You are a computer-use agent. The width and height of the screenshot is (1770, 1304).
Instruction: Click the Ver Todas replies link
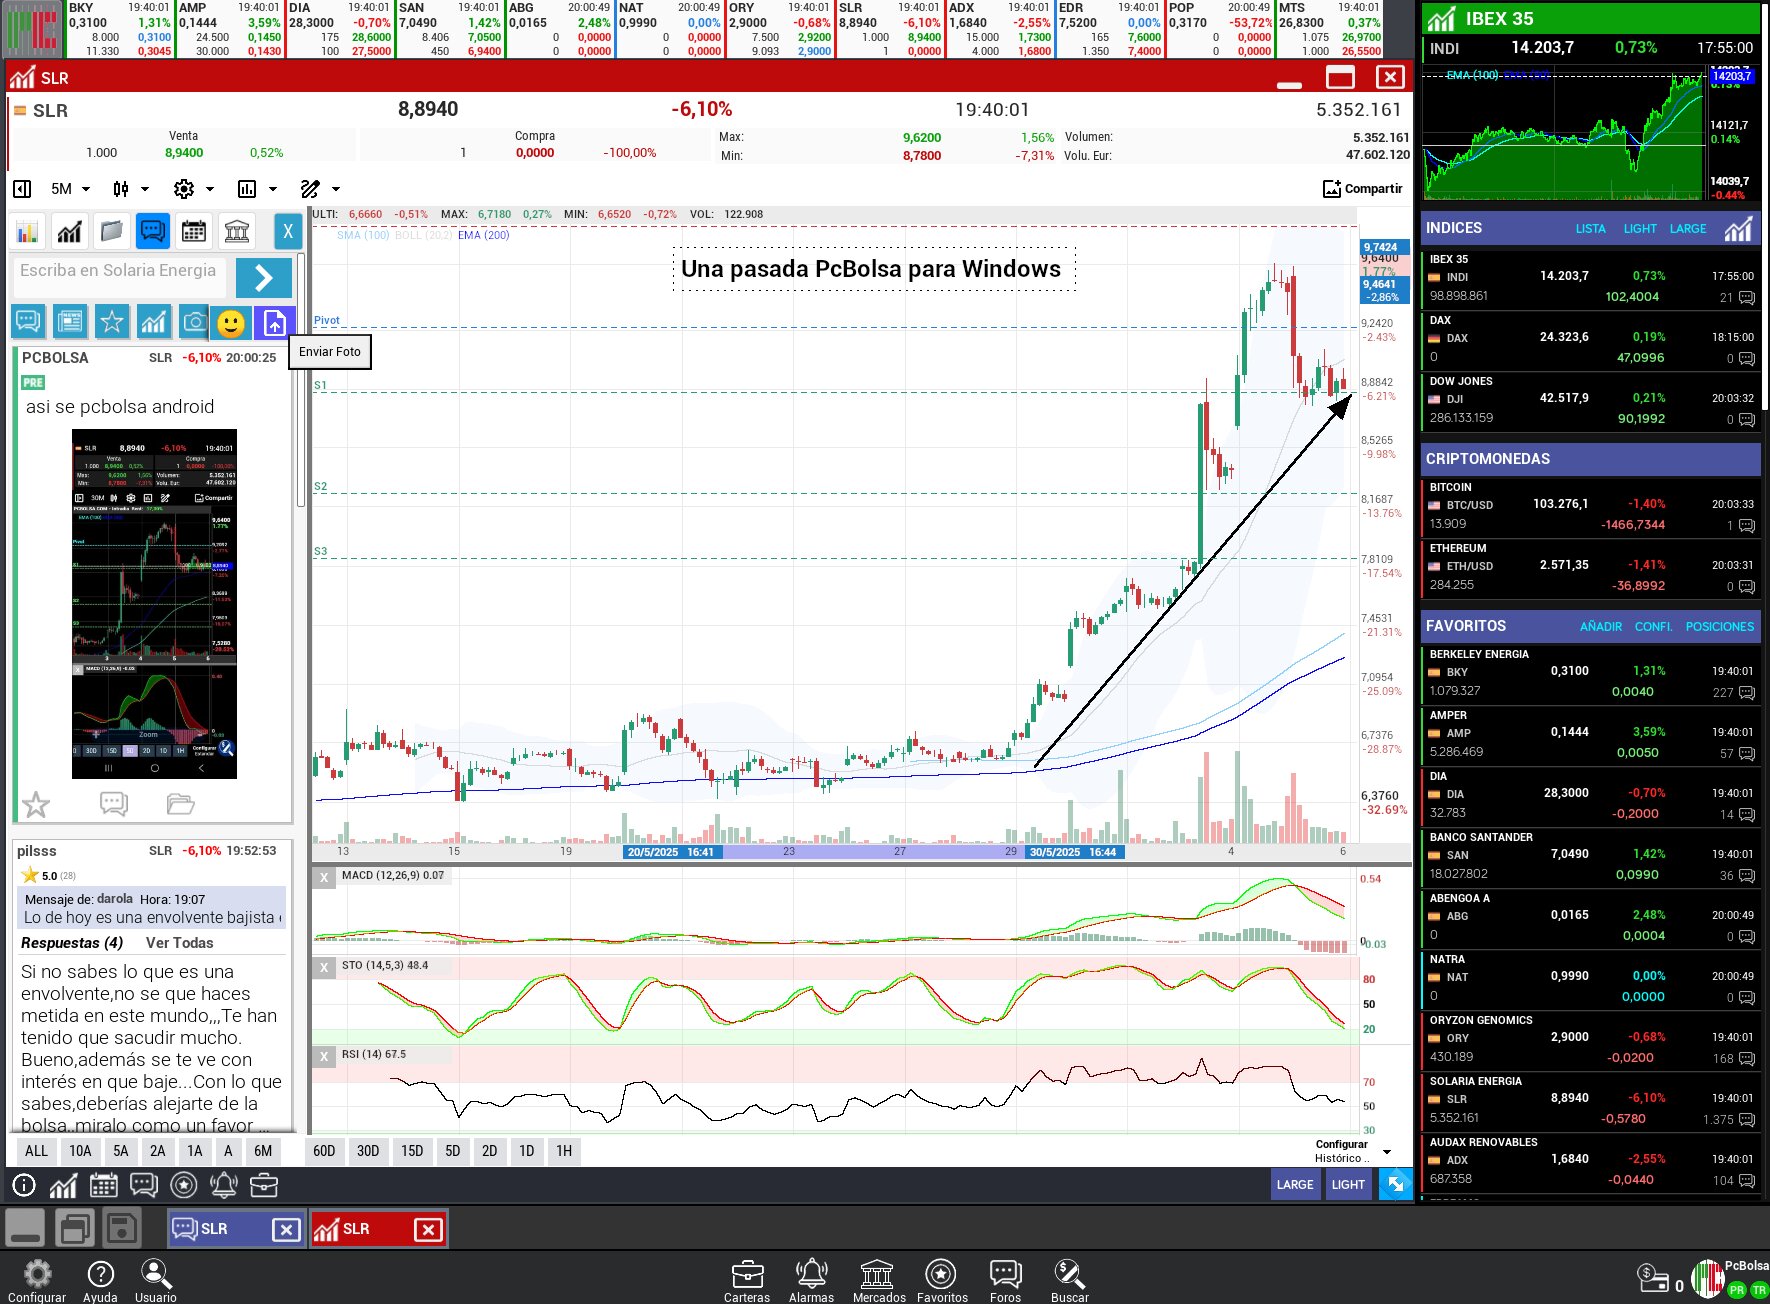pos(180,943)
